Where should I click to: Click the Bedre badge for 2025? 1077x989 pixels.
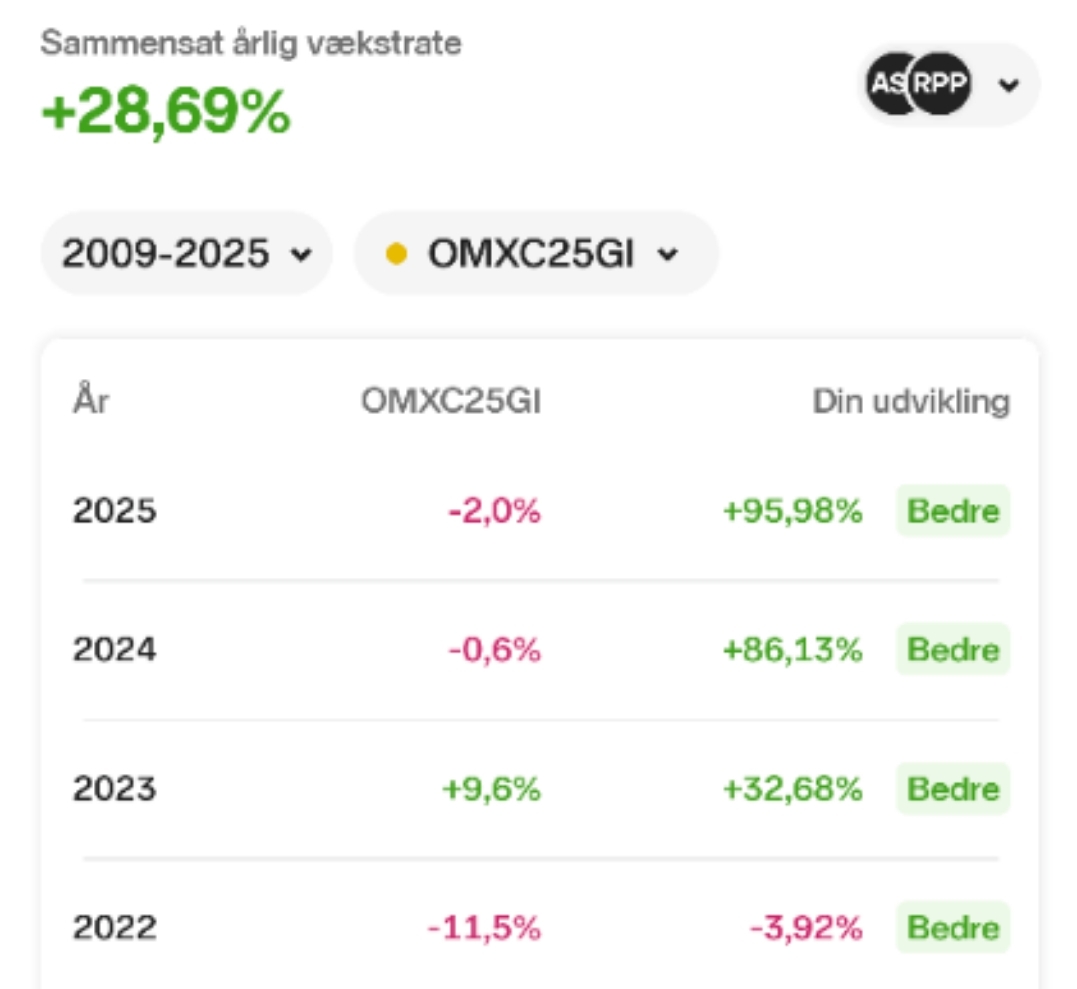coord(953,510)
